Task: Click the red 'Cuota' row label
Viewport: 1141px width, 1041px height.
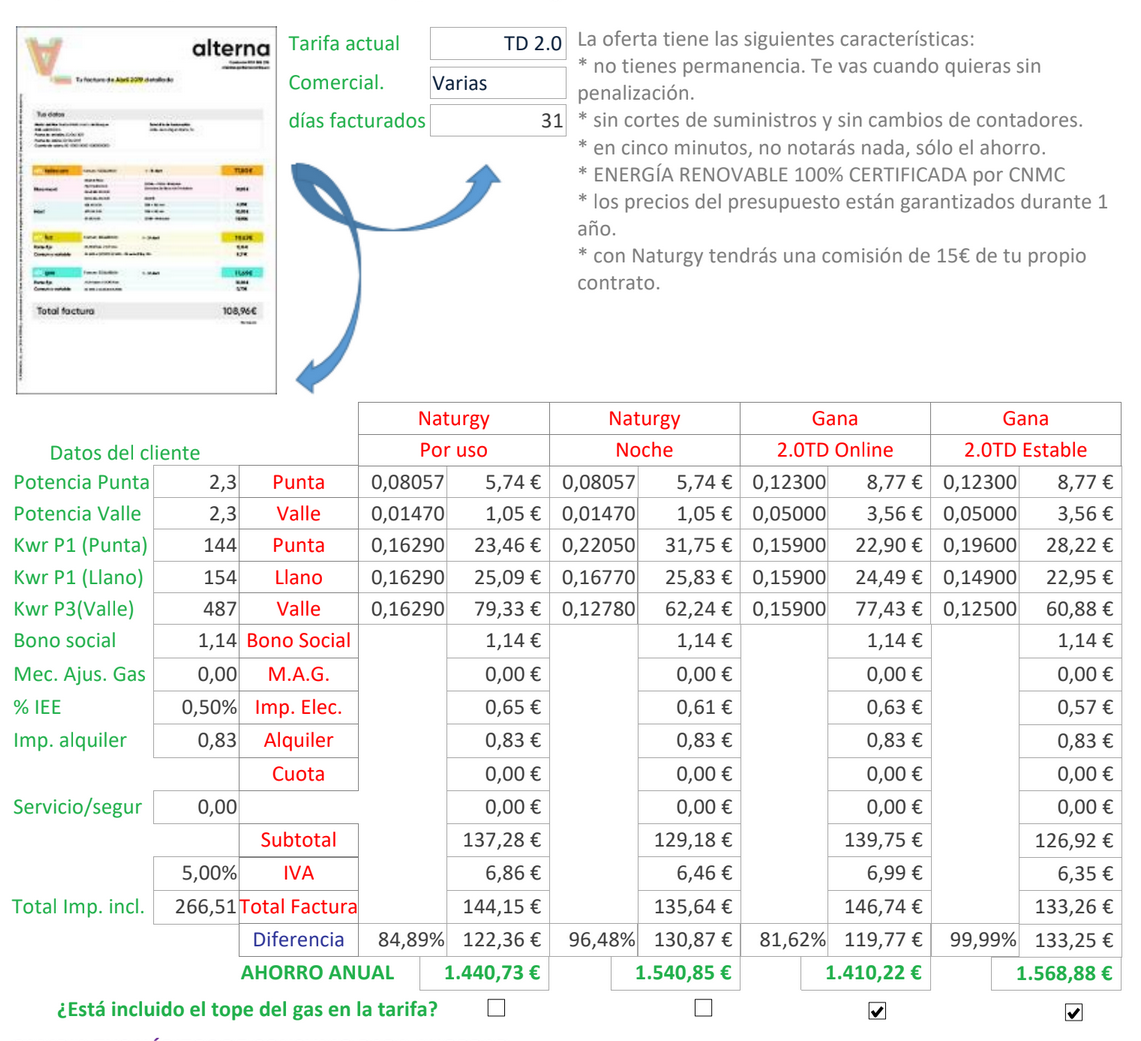Action: (x=298, y=774)
